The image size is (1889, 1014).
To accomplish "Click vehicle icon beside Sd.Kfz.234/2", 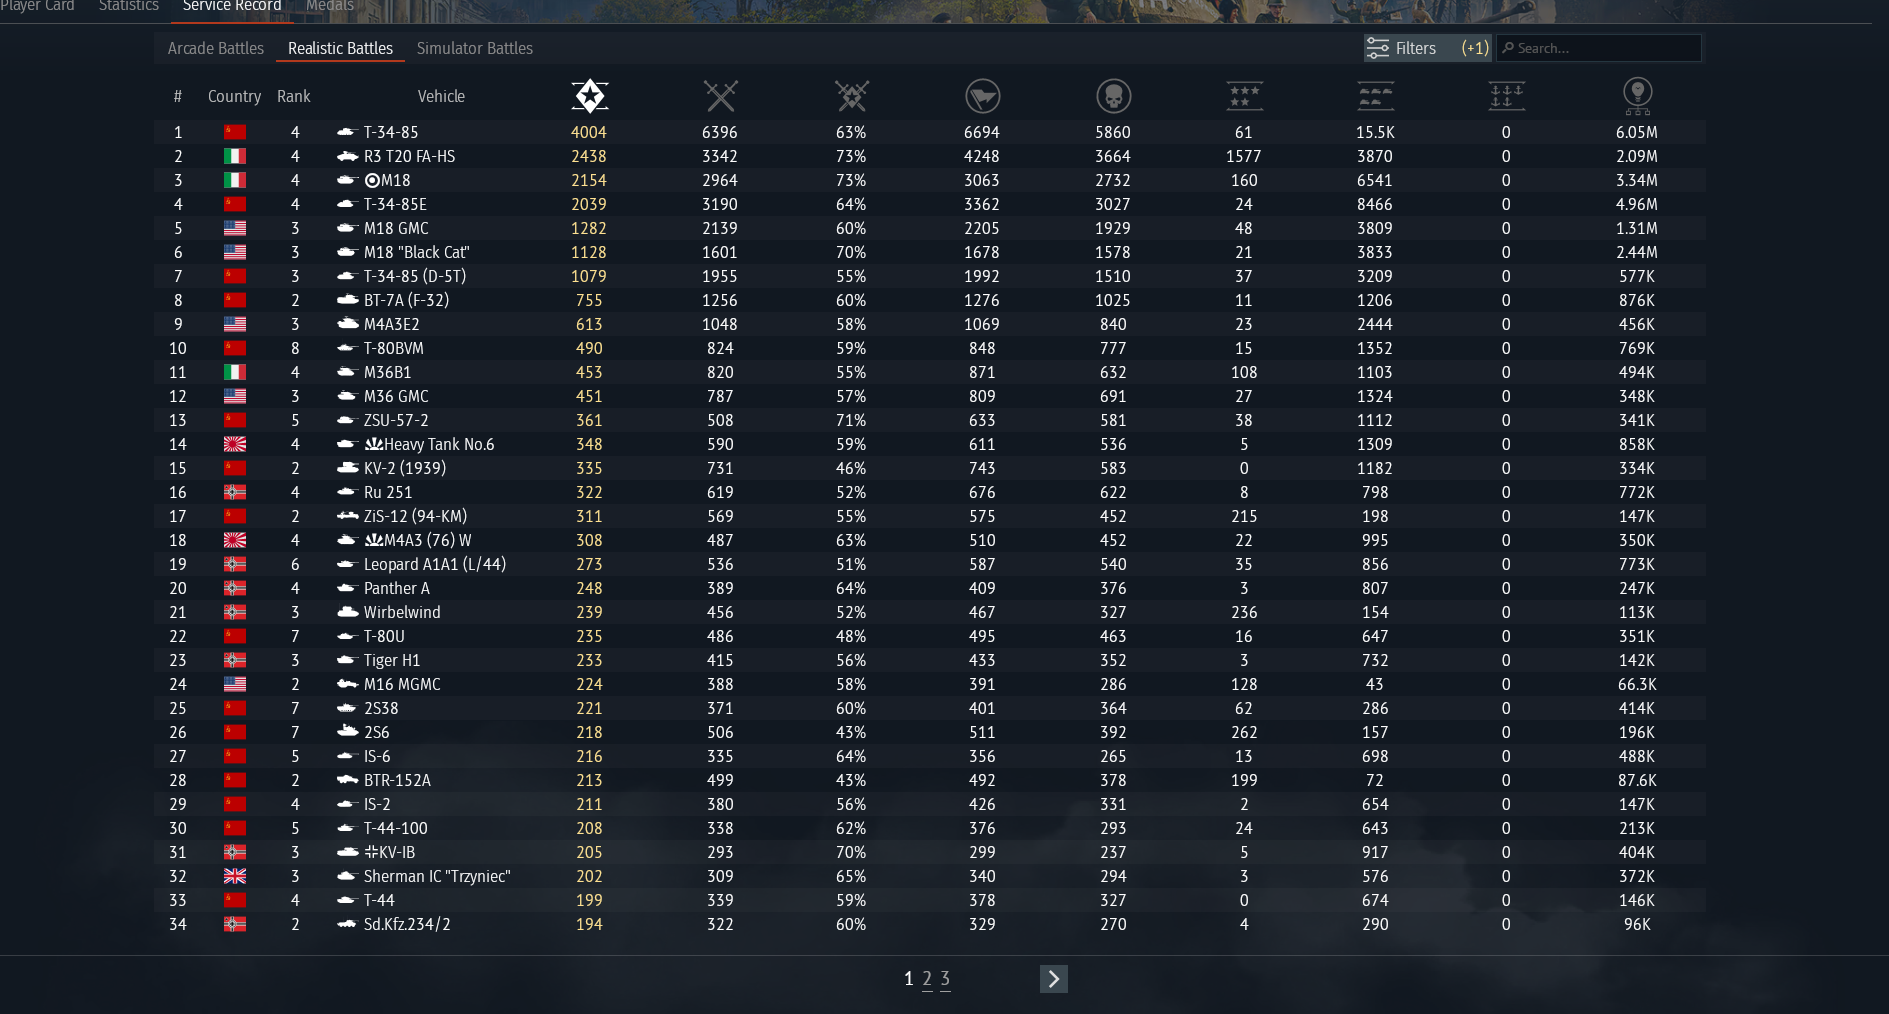I will 347,924.
